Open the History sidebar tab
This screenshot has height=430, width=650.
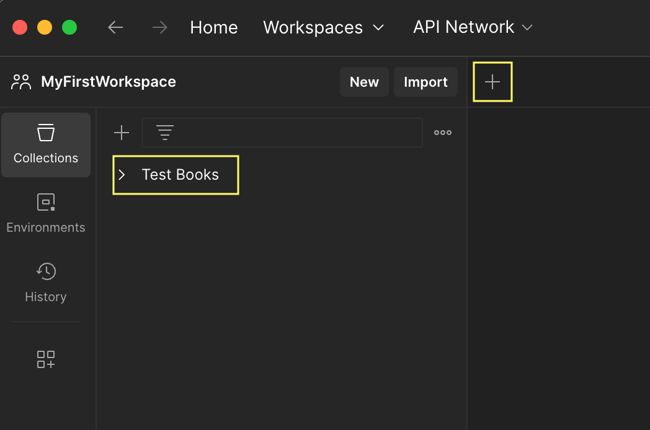tap(46, 283)
